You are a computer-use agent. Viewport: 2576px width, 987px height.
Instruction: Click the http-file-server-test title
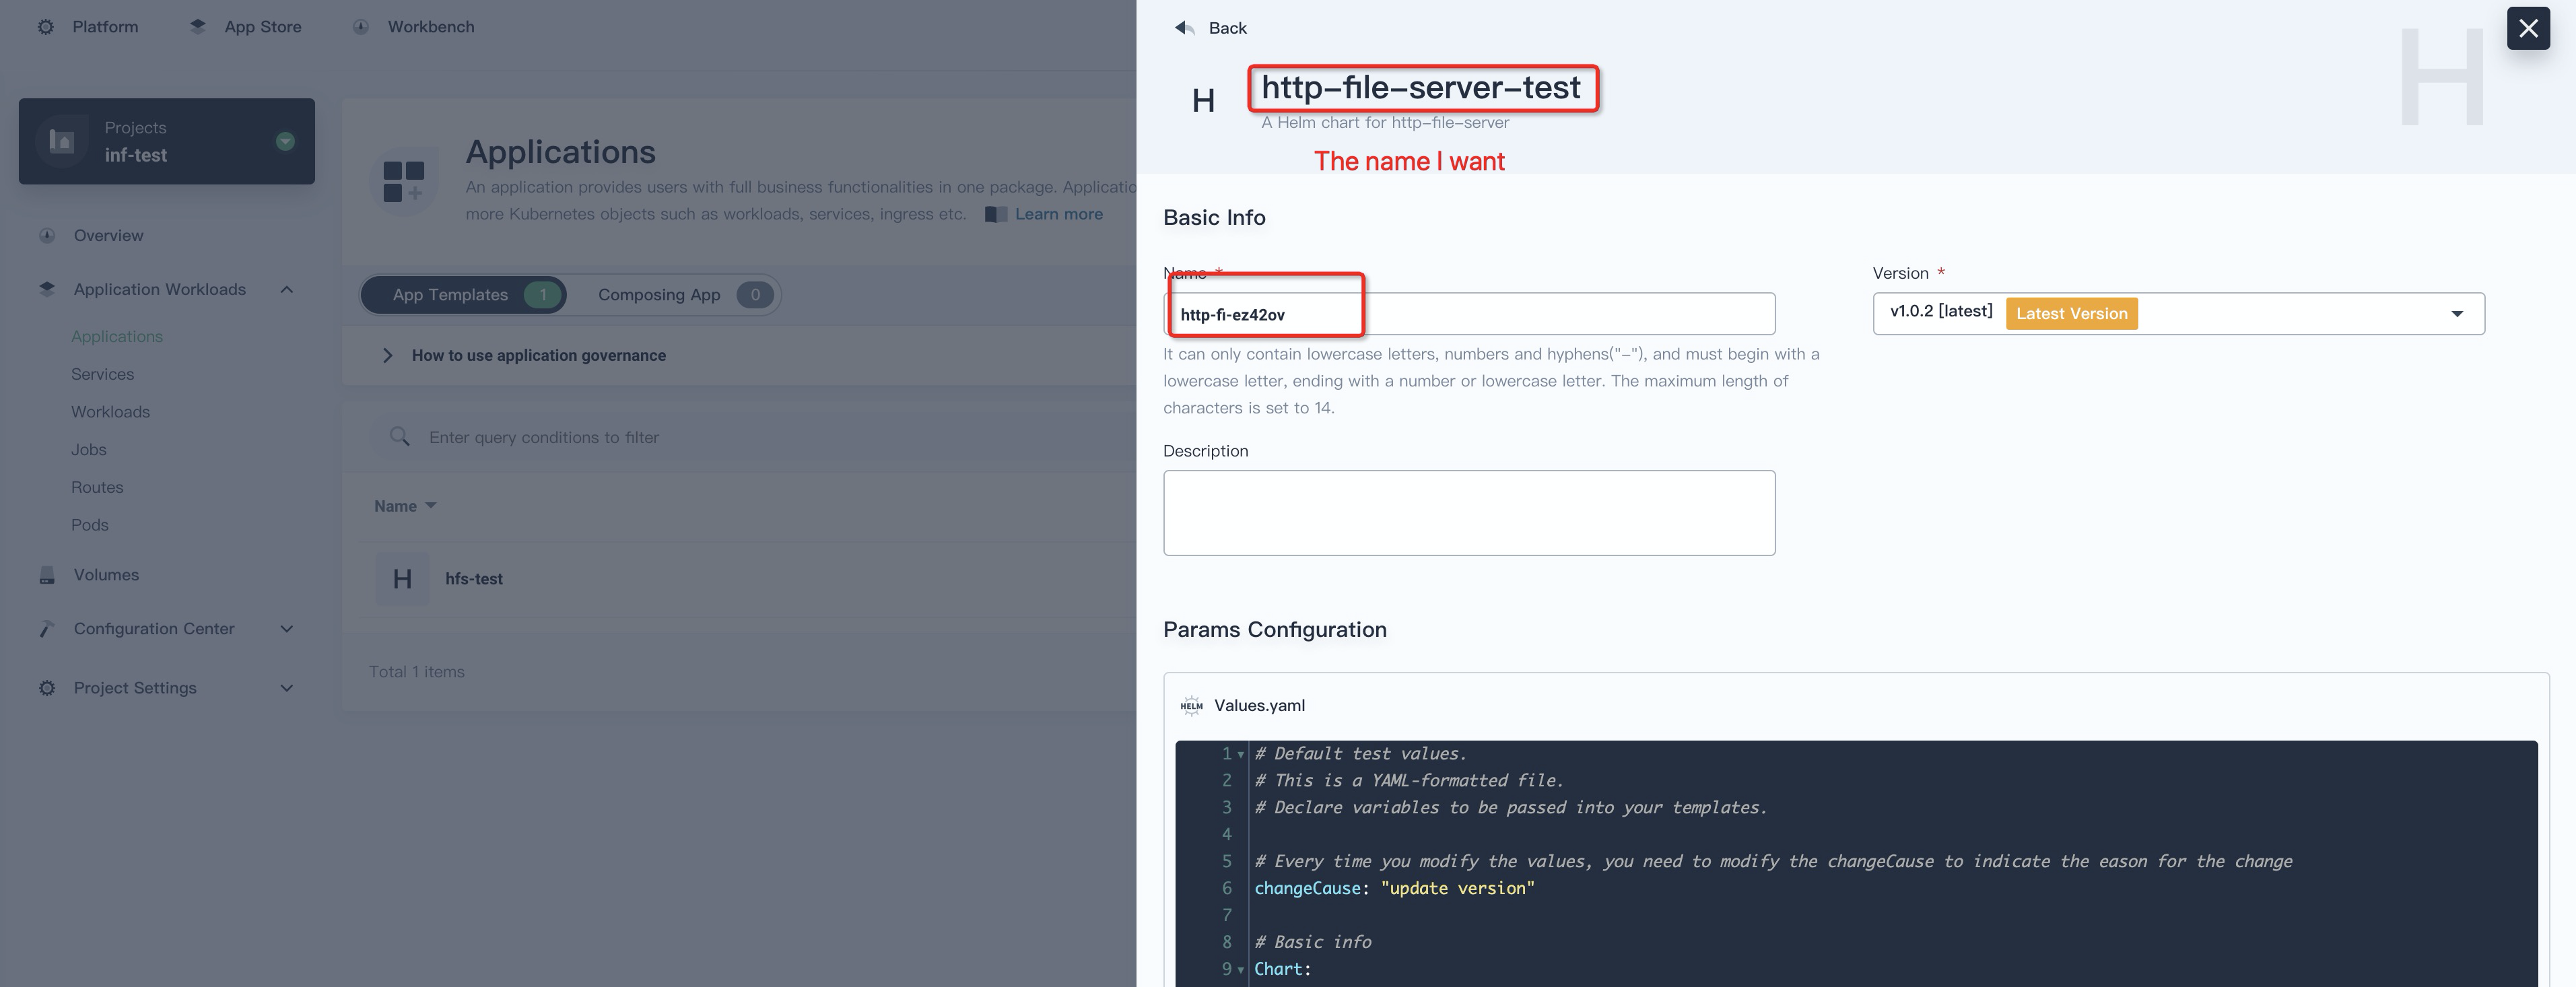pyautogui.click(x=1421, y=87)
